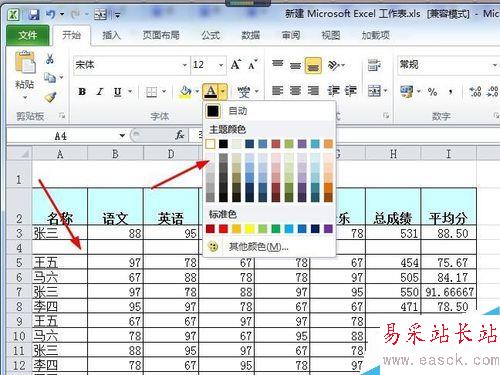Select row 7 header
Screen dimensions: 500x375
19,292
